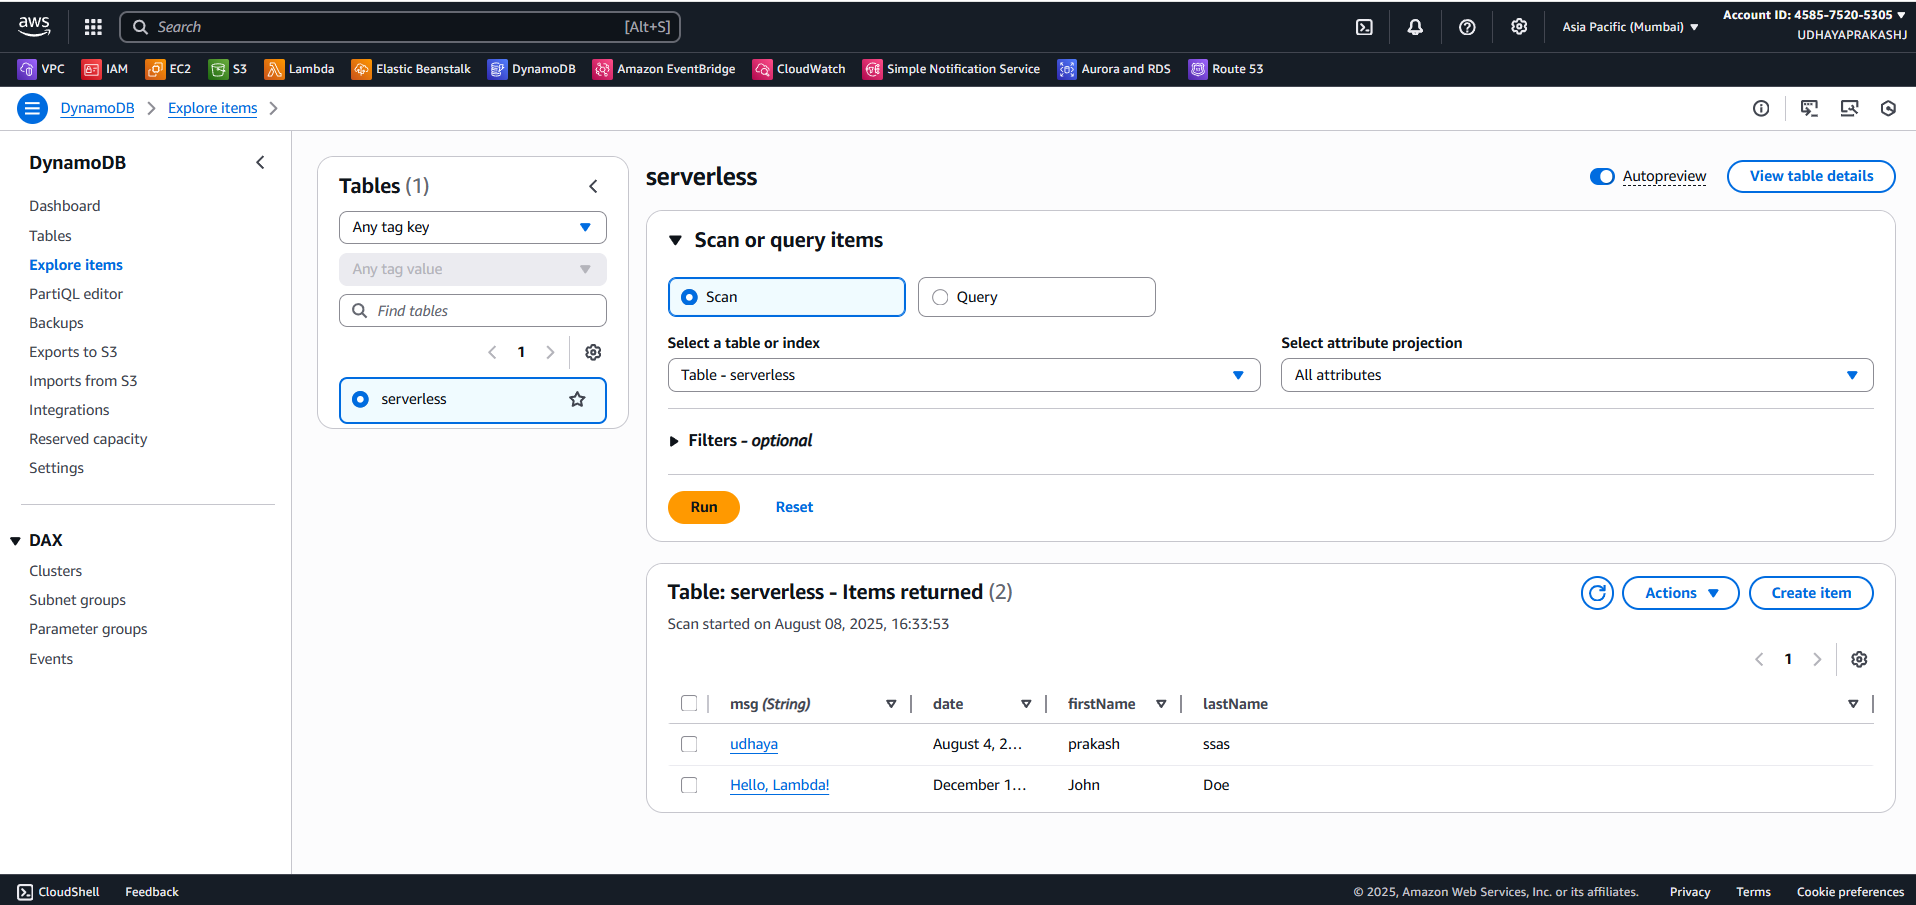Click View table details button
The width and height of the screenshot is (1916, 905).
pyautogui.click(x=1811, y=176)
